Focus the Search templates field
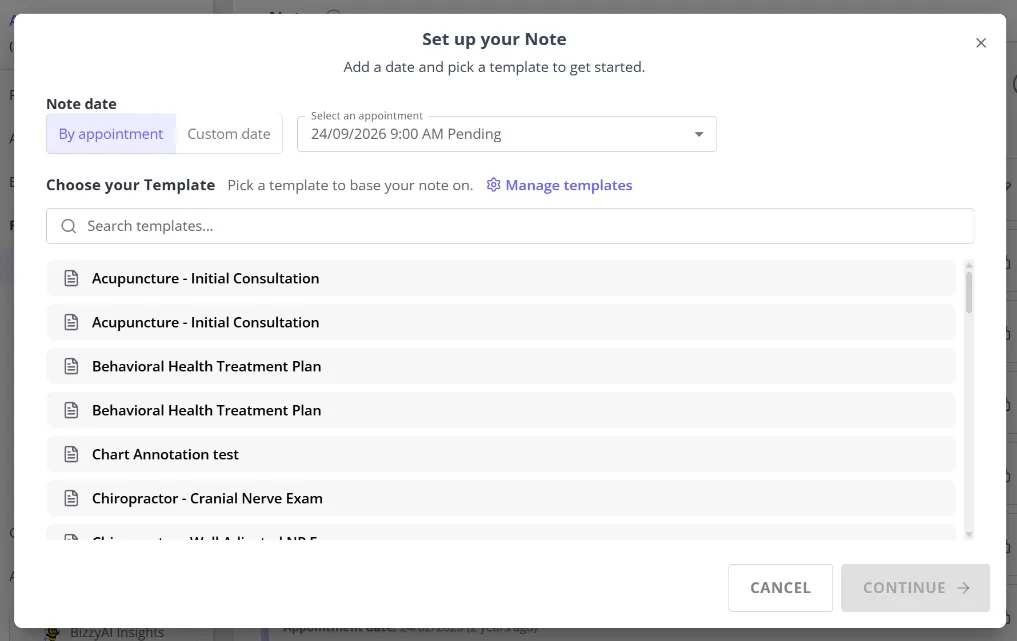1017x641 pixels. click(510, 226)
